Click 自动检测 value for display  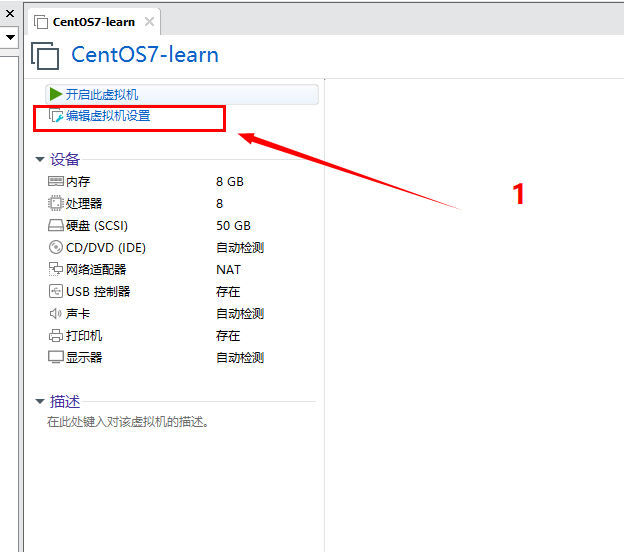click(x=240, y=358)
